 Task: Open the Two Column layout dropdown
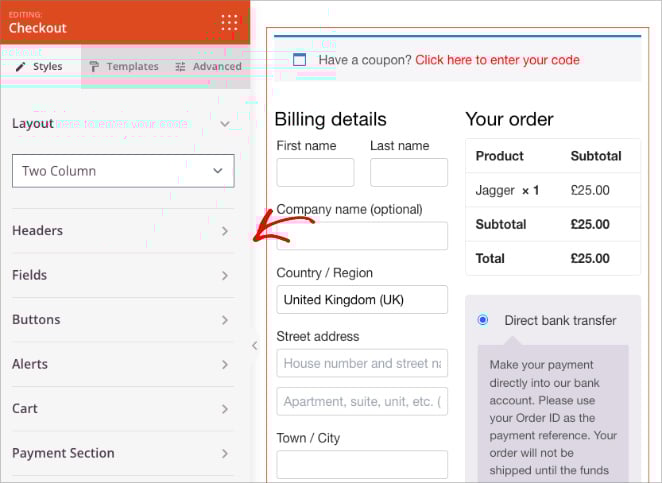tap(123, 171)
